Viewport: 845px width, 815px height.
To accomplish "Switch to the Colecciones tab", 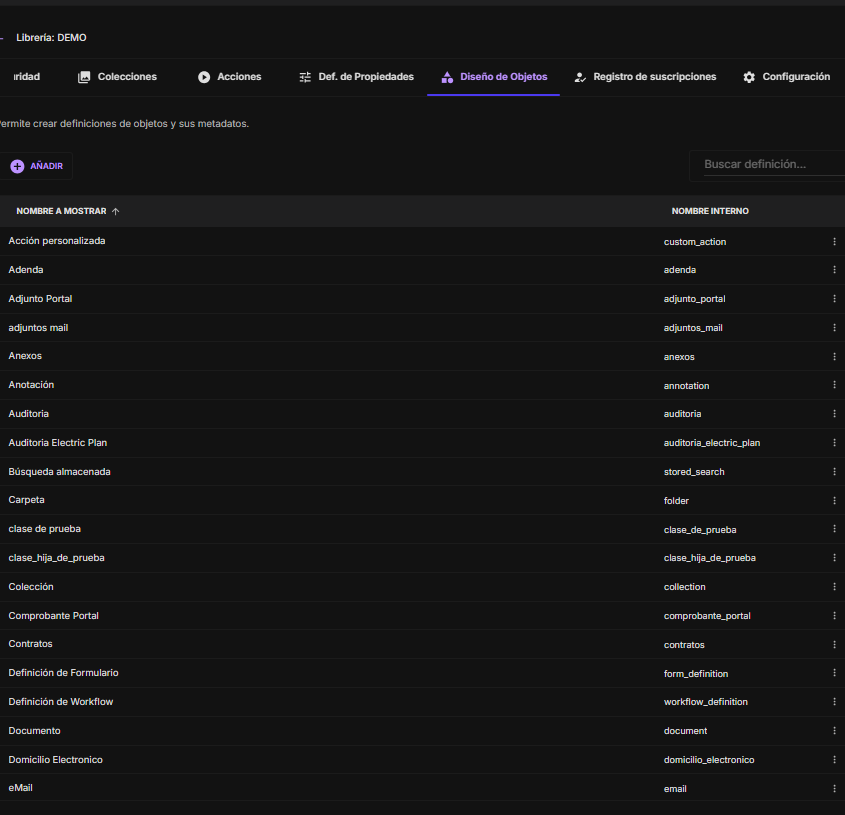I will (117, 77).
